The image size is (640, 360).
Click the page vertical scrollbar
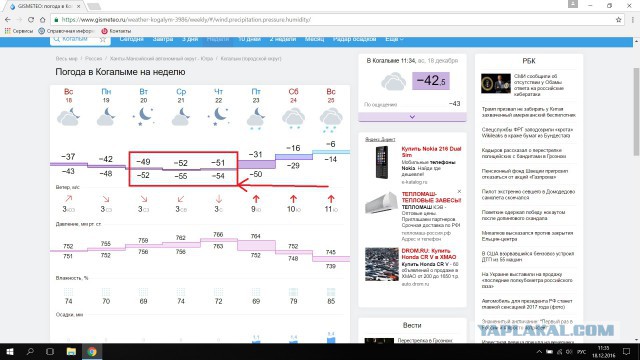[x=636, y=111]
